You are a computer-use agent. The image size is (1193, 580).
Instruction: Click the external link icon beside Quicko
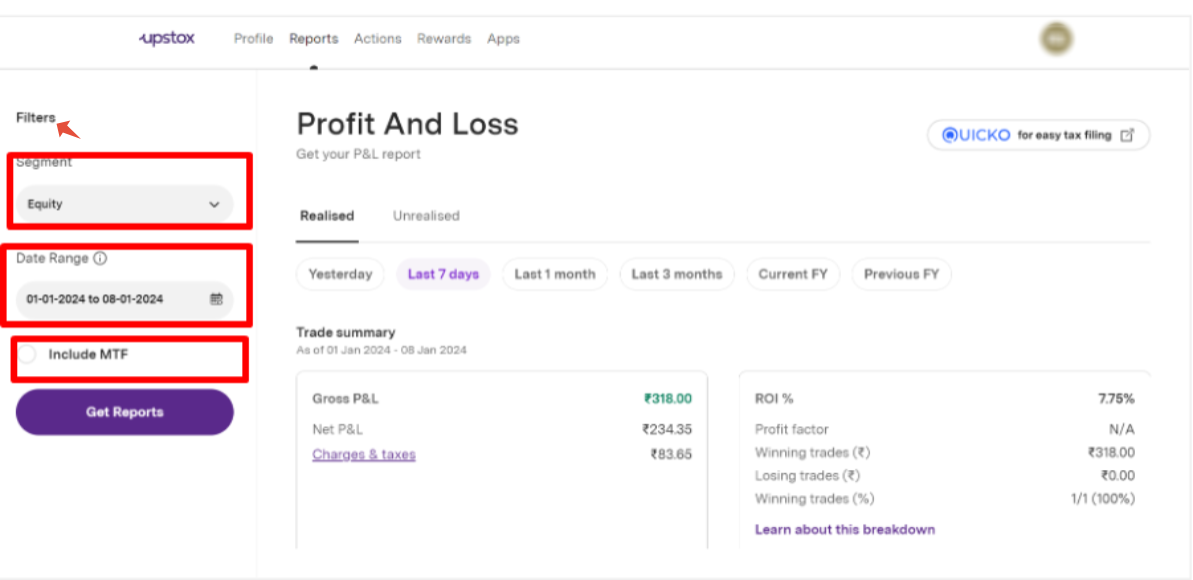click(1128, 135)
